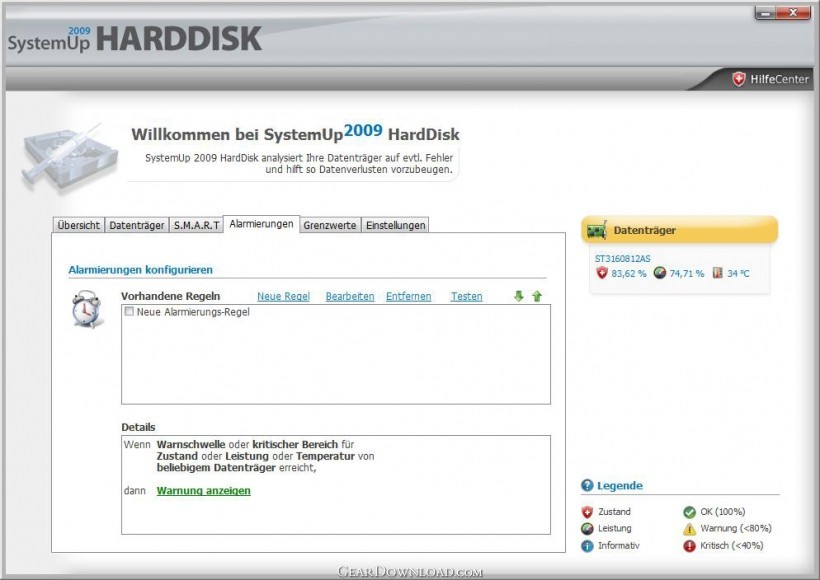Viewport: 820px width, 580px height.
Task: Click the Datenträger yellow panel header
Action: [679, 230]
